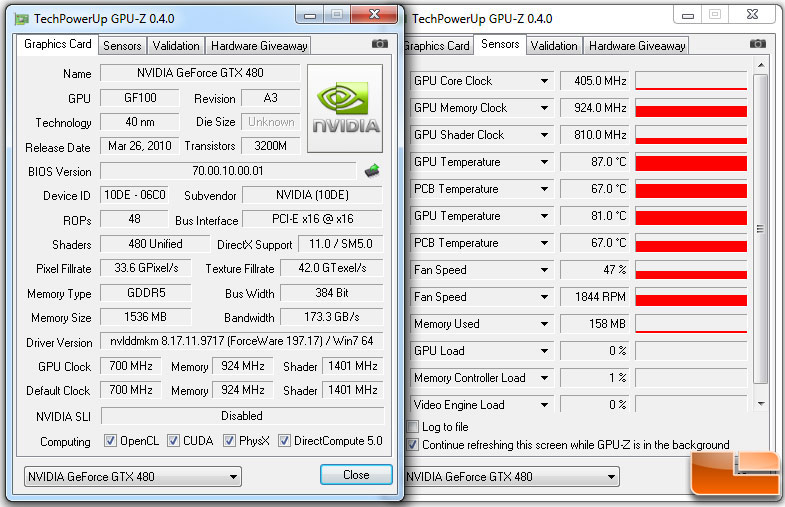
Task: Open Hardware Giveaway tab in Sensors window
Action: coord(637,45)
